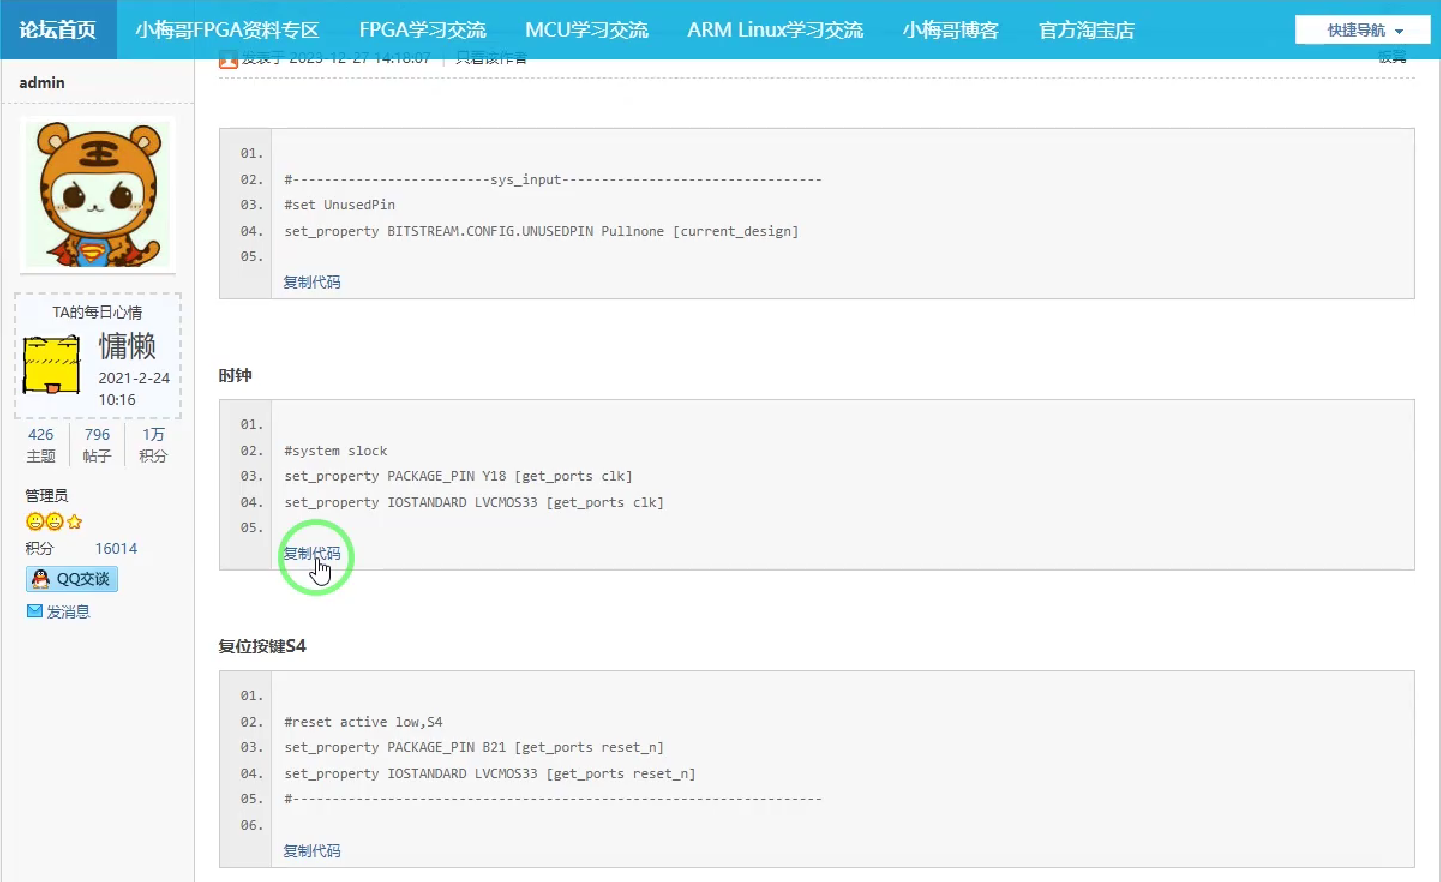This screenshot has width=1441, height=882.
Task: Click the #set UnusedPin comment line
Action: 340,204
